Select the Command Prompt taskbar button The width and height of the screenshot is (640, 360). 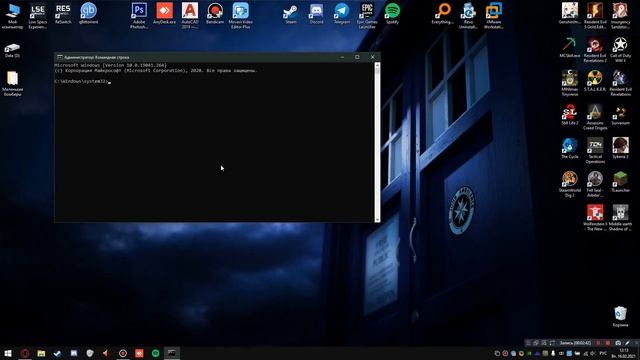pos(172,353)
